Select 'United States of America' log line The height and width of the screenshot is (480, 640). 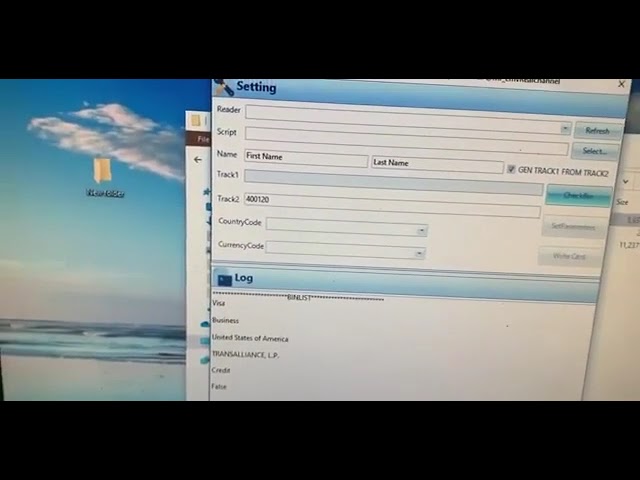[x=250, y=338]
